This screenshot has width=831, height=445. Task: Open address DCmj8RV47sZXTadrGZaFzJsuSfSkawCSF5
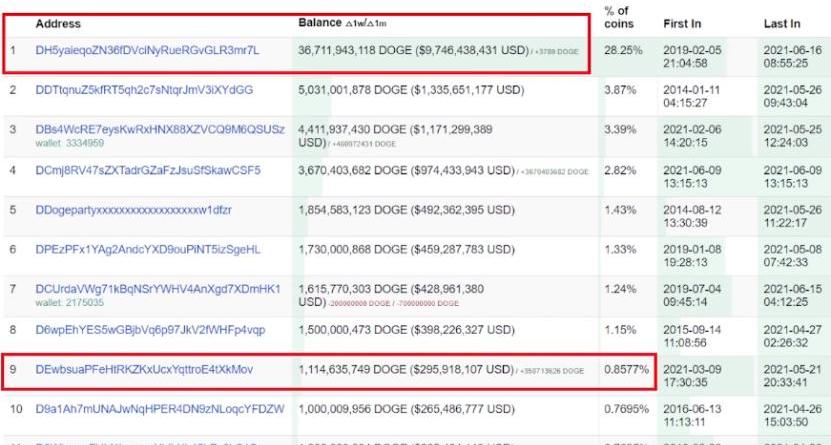tap(147, 170)
